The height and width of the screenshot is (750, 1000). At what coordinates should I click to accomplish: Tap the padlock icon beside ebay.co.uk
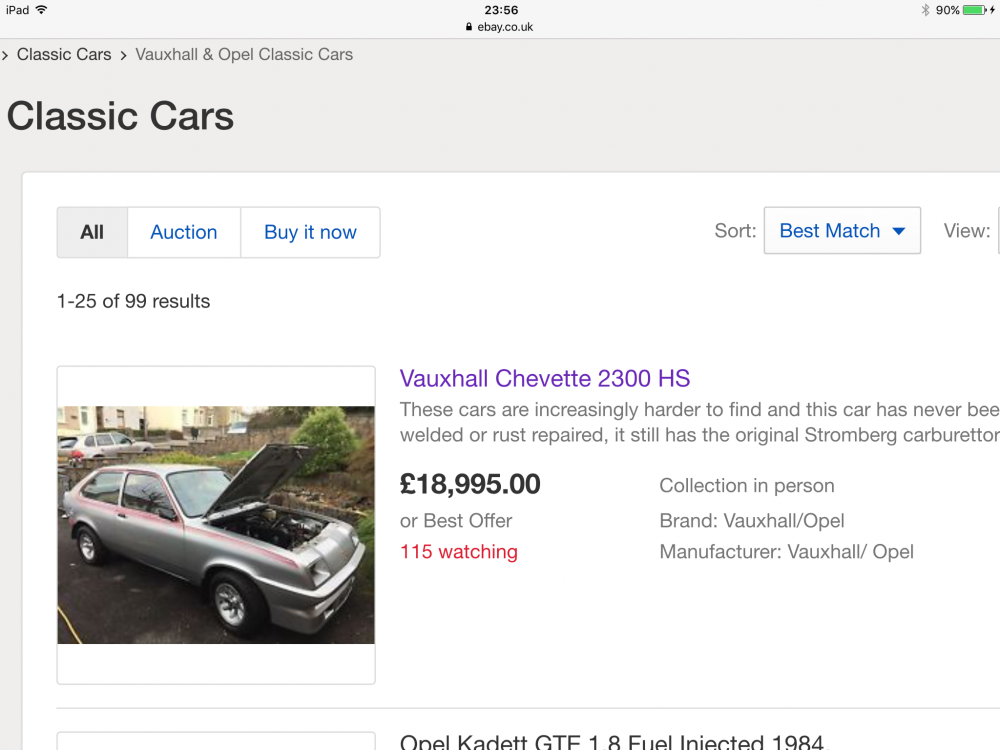pos(469,27)
